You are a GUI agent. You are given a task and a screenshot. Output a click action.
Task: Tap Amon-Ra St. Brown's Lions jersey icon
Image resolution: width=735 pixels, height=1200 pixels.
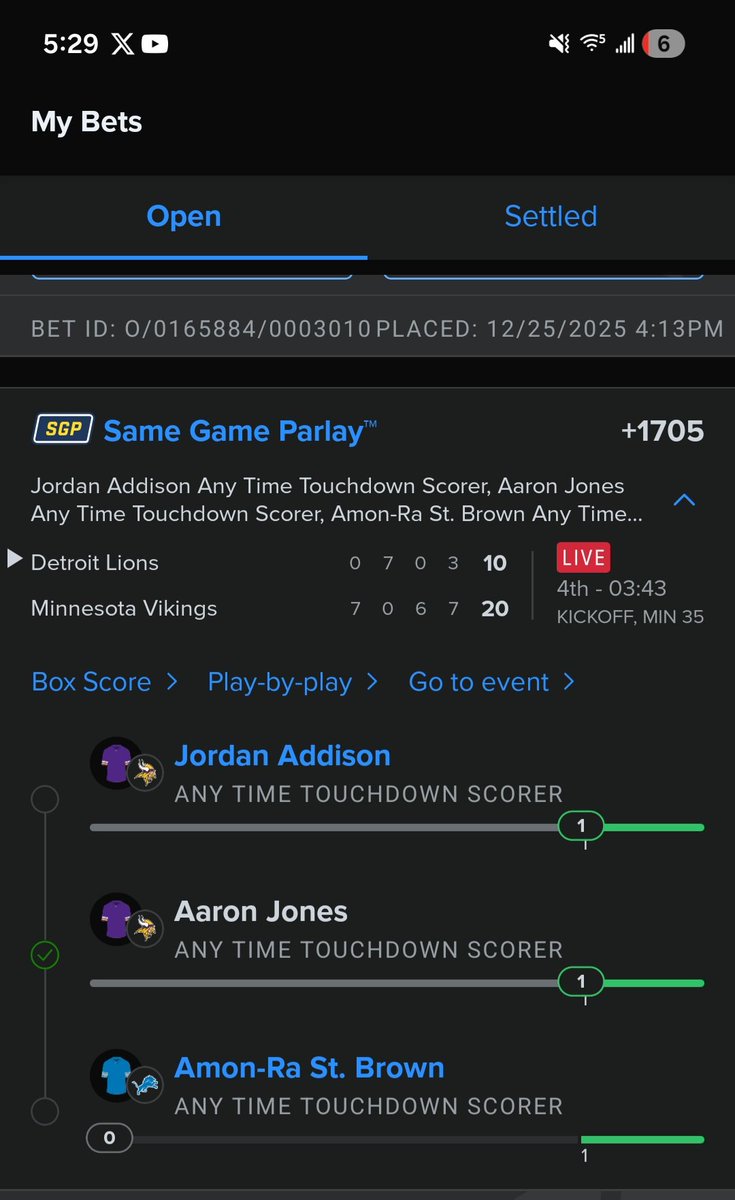click(x=114, y=1074)
